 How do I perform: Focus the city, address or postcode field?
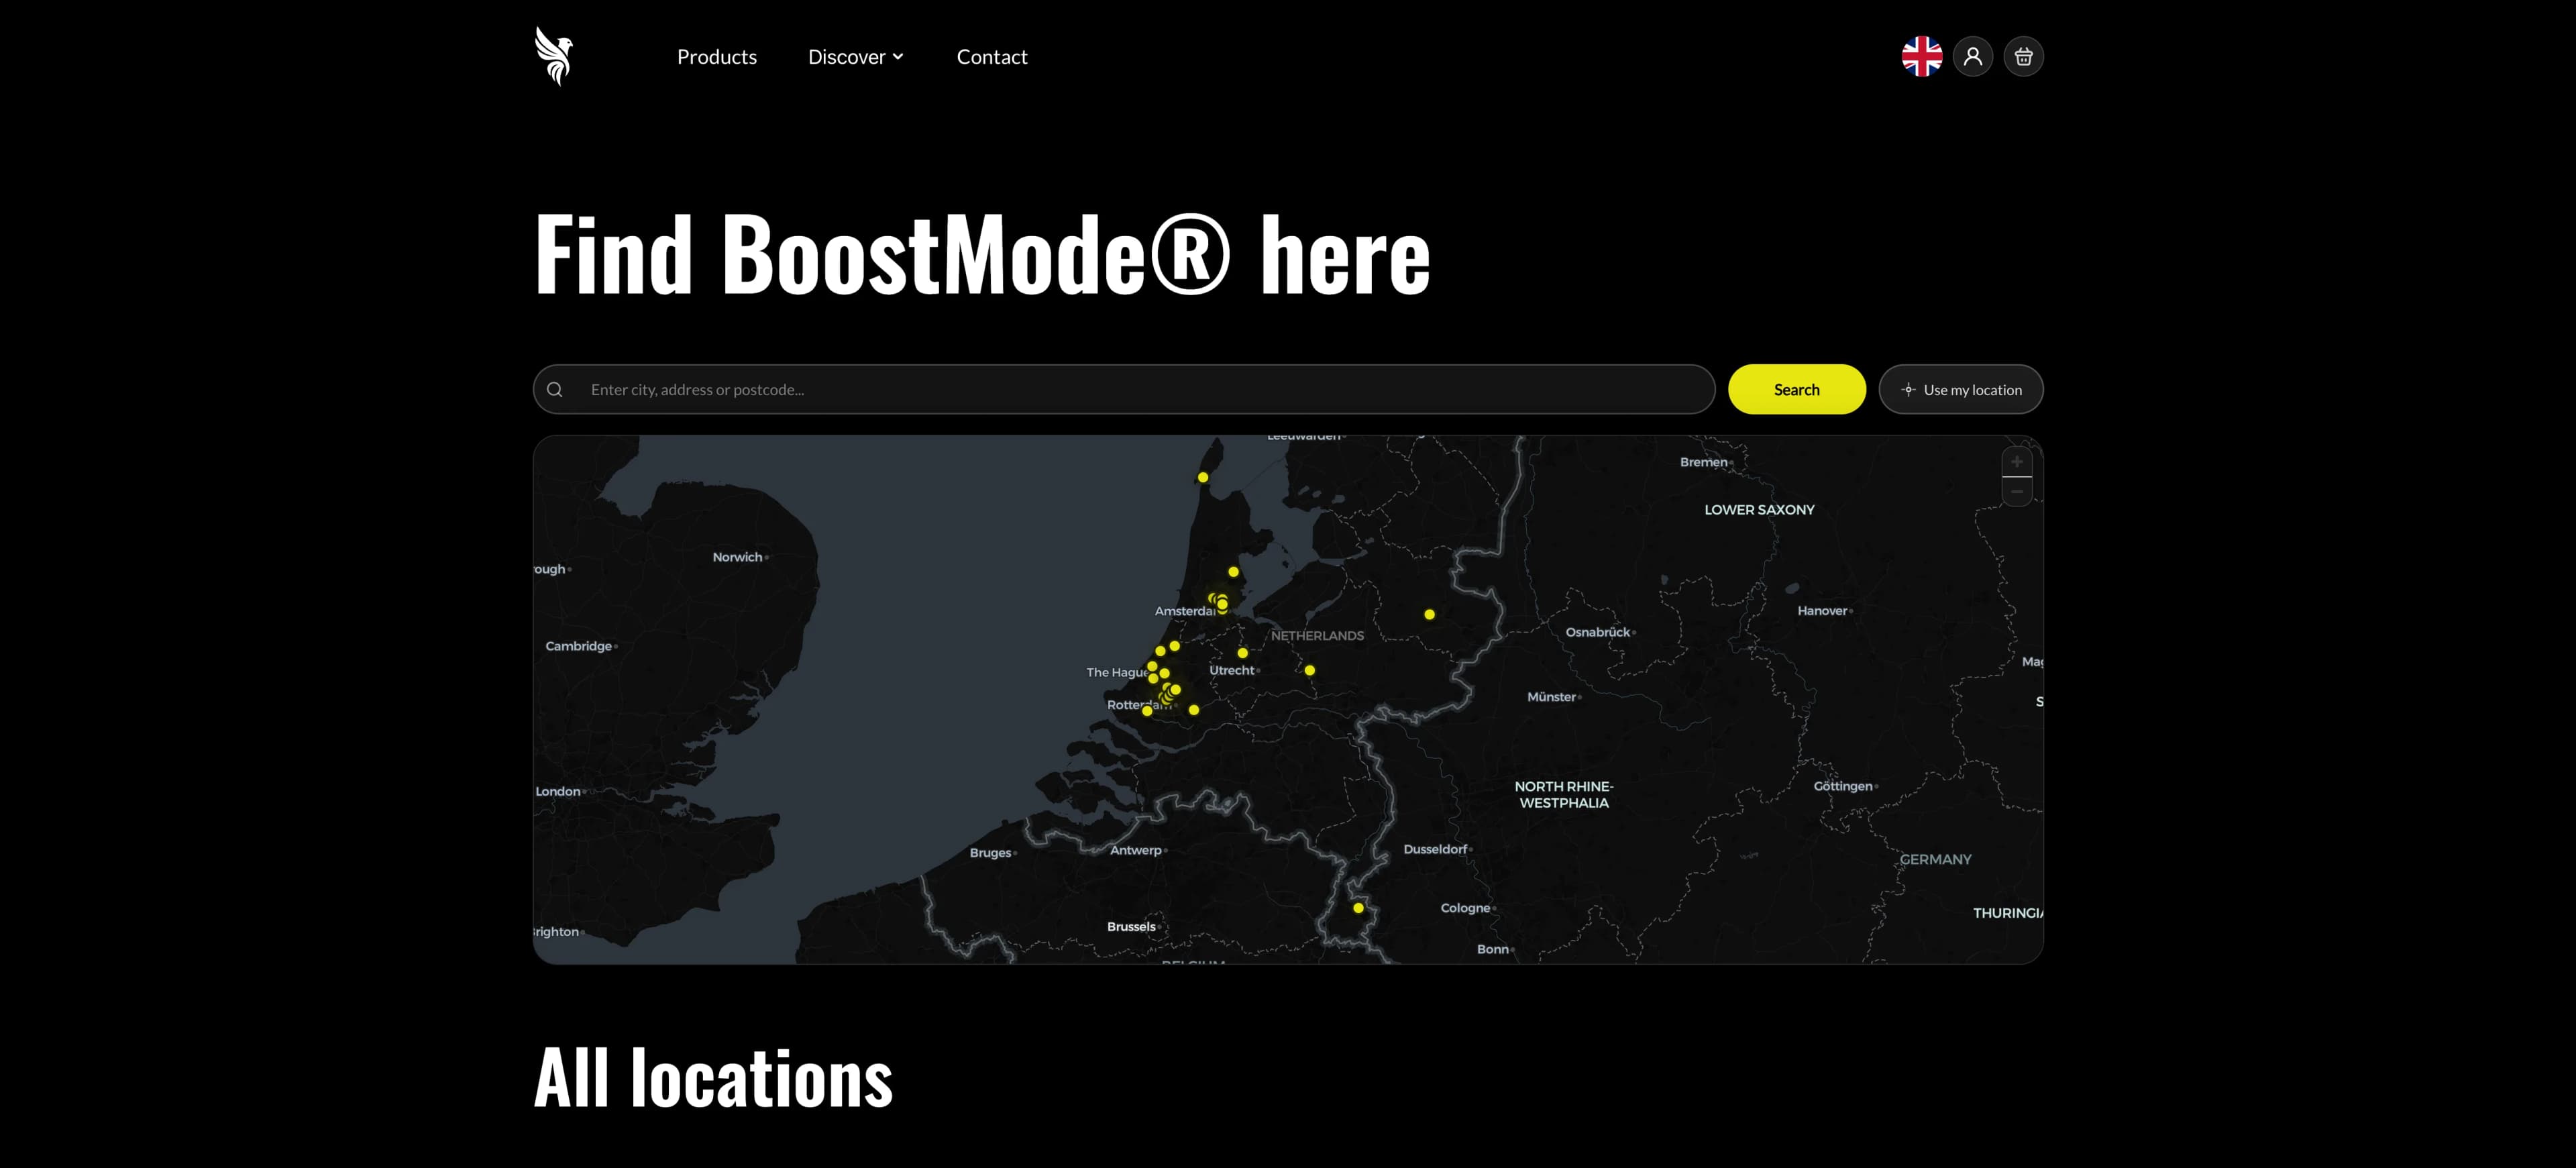coord(1124,390)
